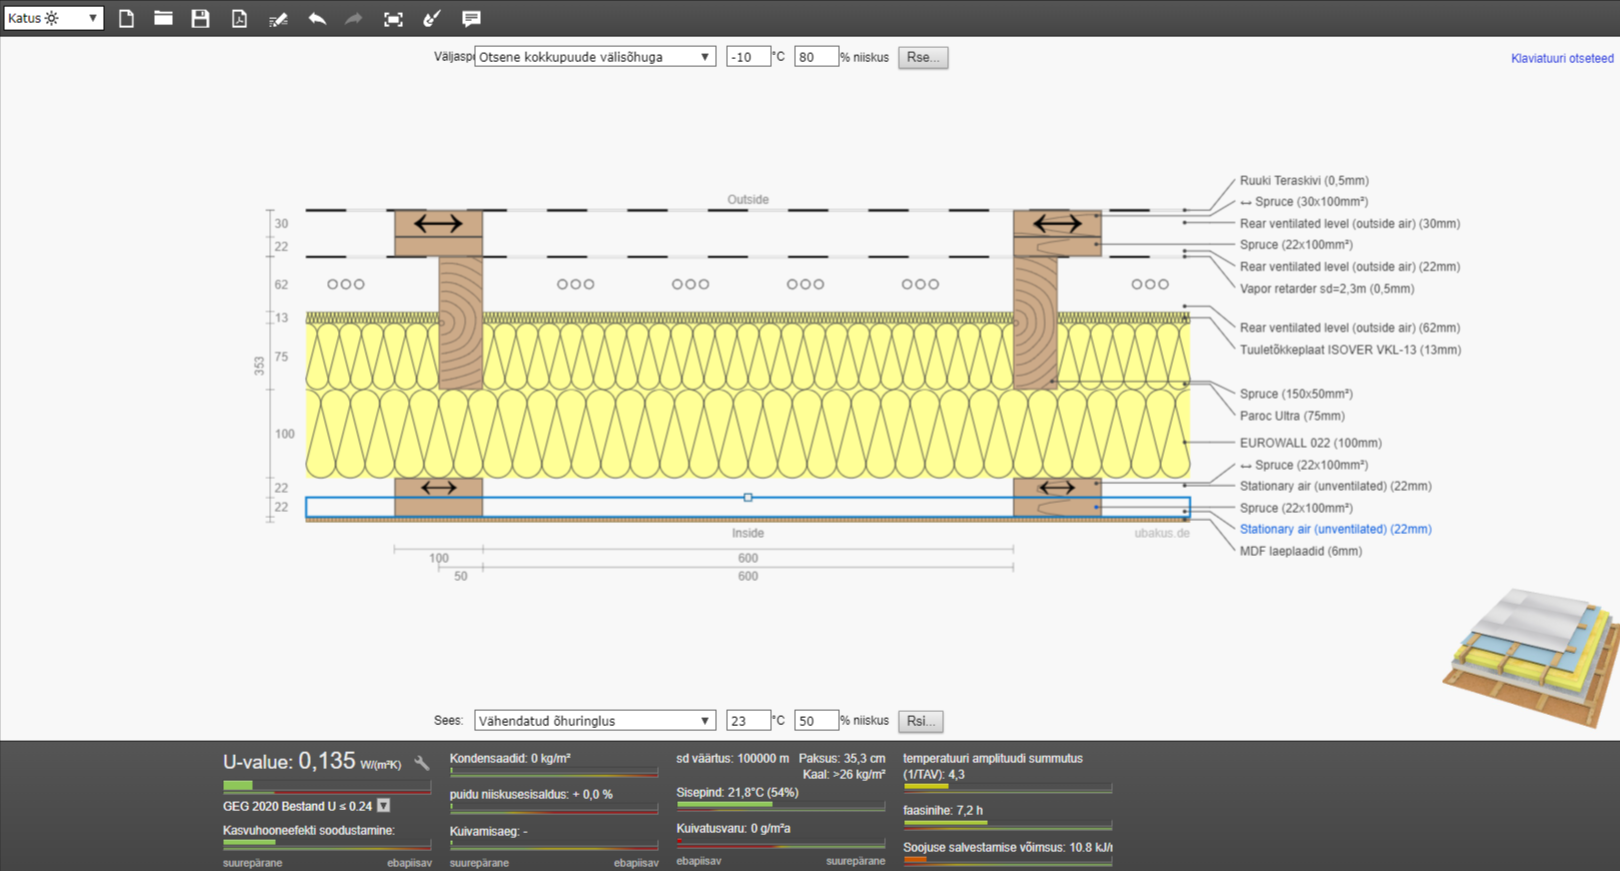Select the EUROWALL 022 (100mm) layer label
This screenshot has width=1620, height=871.
pyautogui.click(x=1310, y=443)
